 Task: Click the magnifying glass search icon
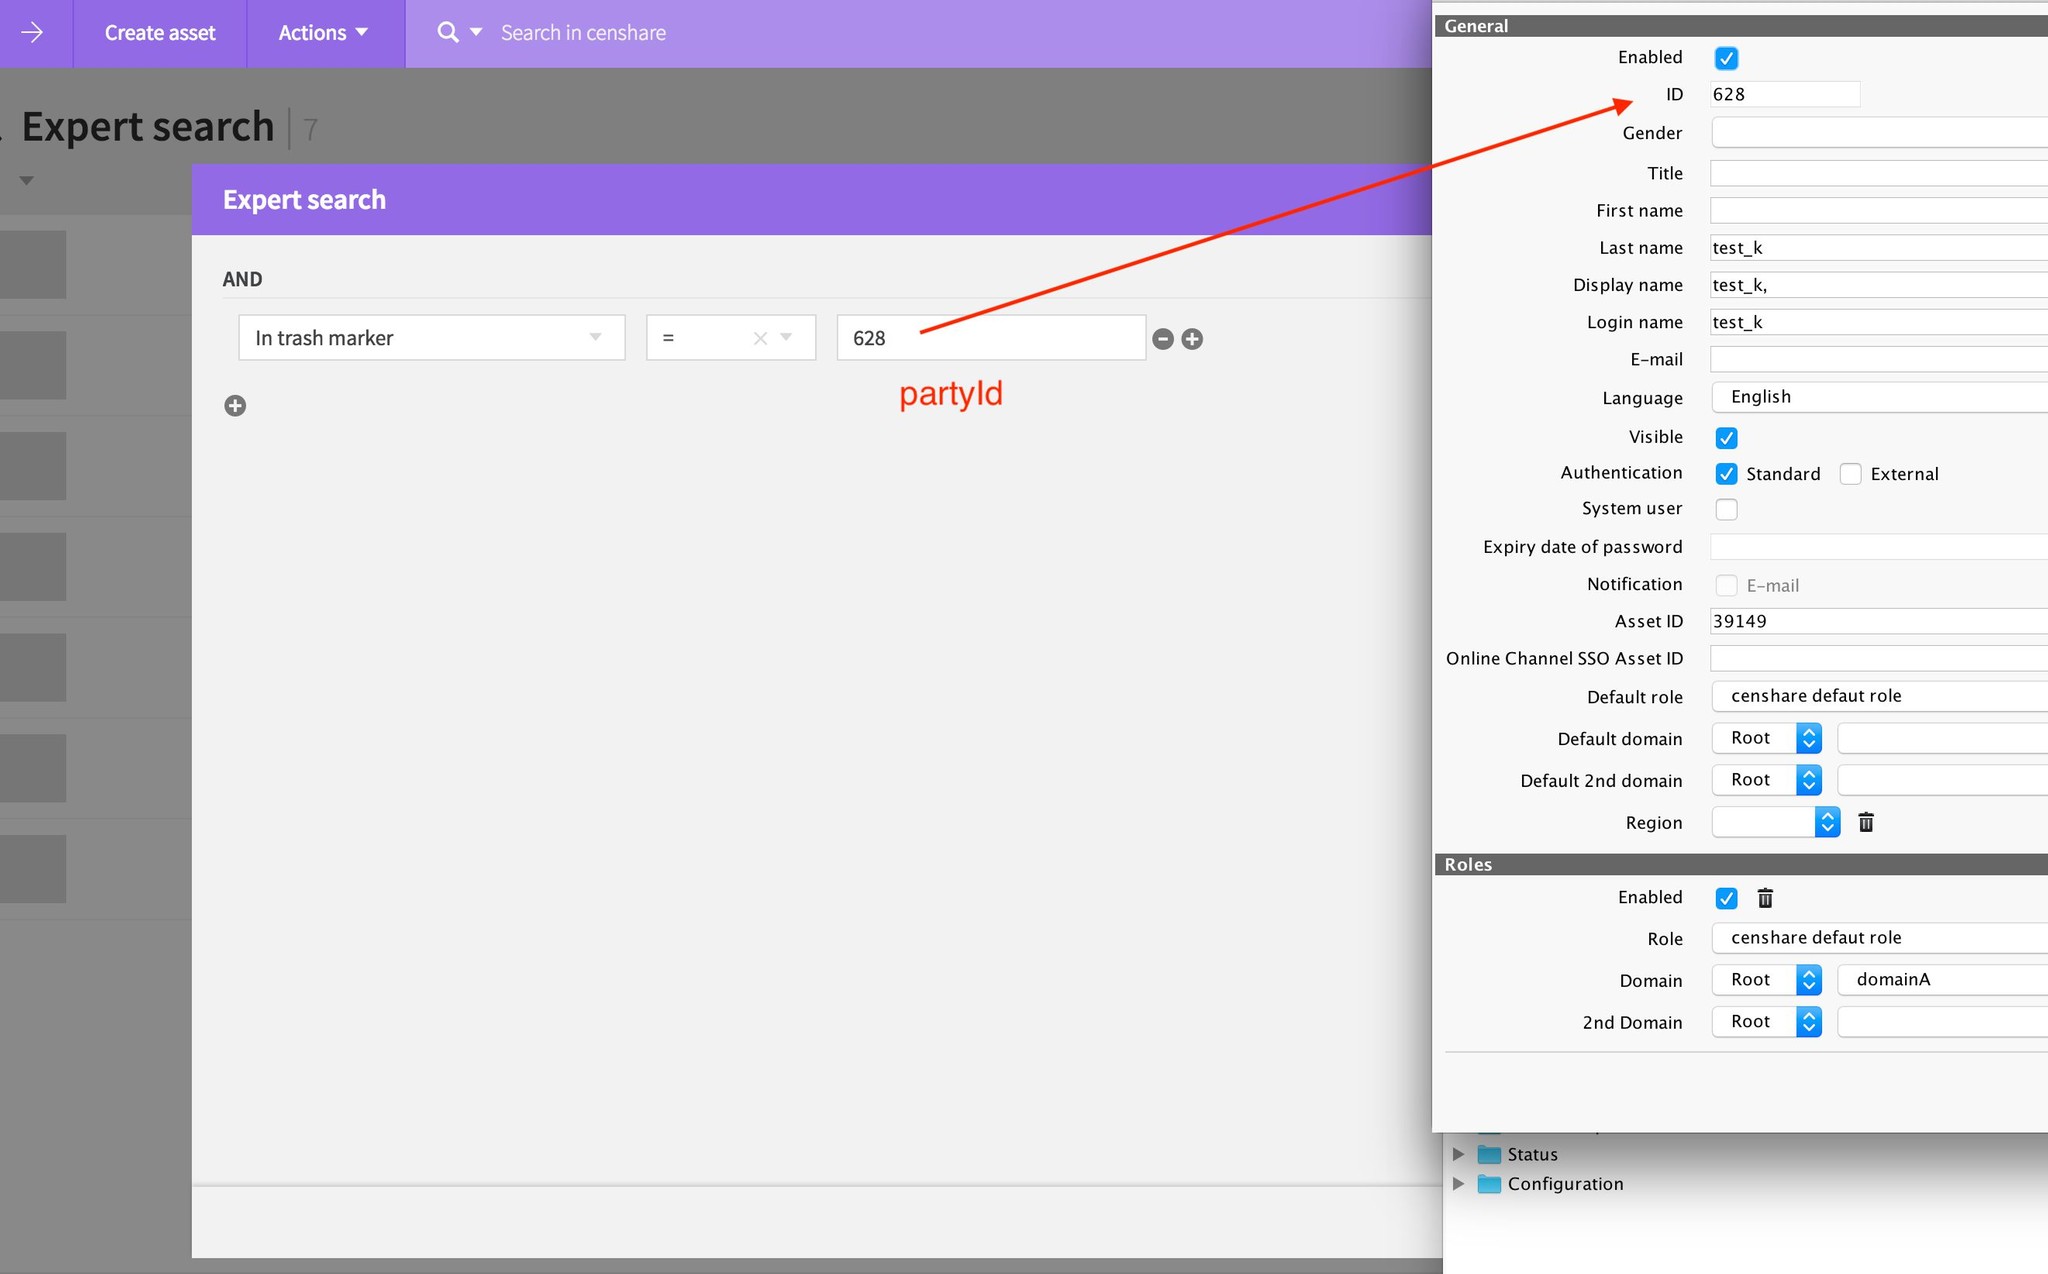[447, 33]
